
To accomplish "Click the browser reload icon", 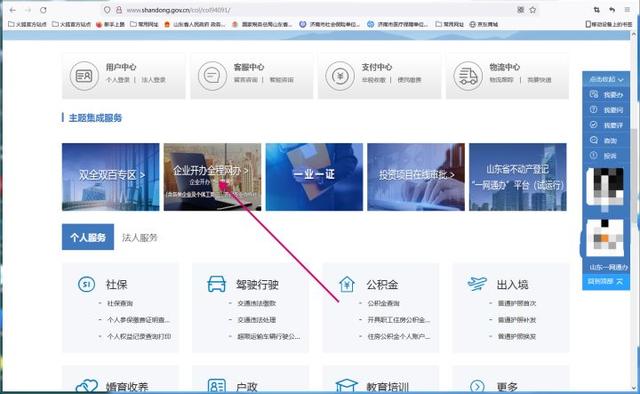I will pyautogui.click(x=43, y=10).
